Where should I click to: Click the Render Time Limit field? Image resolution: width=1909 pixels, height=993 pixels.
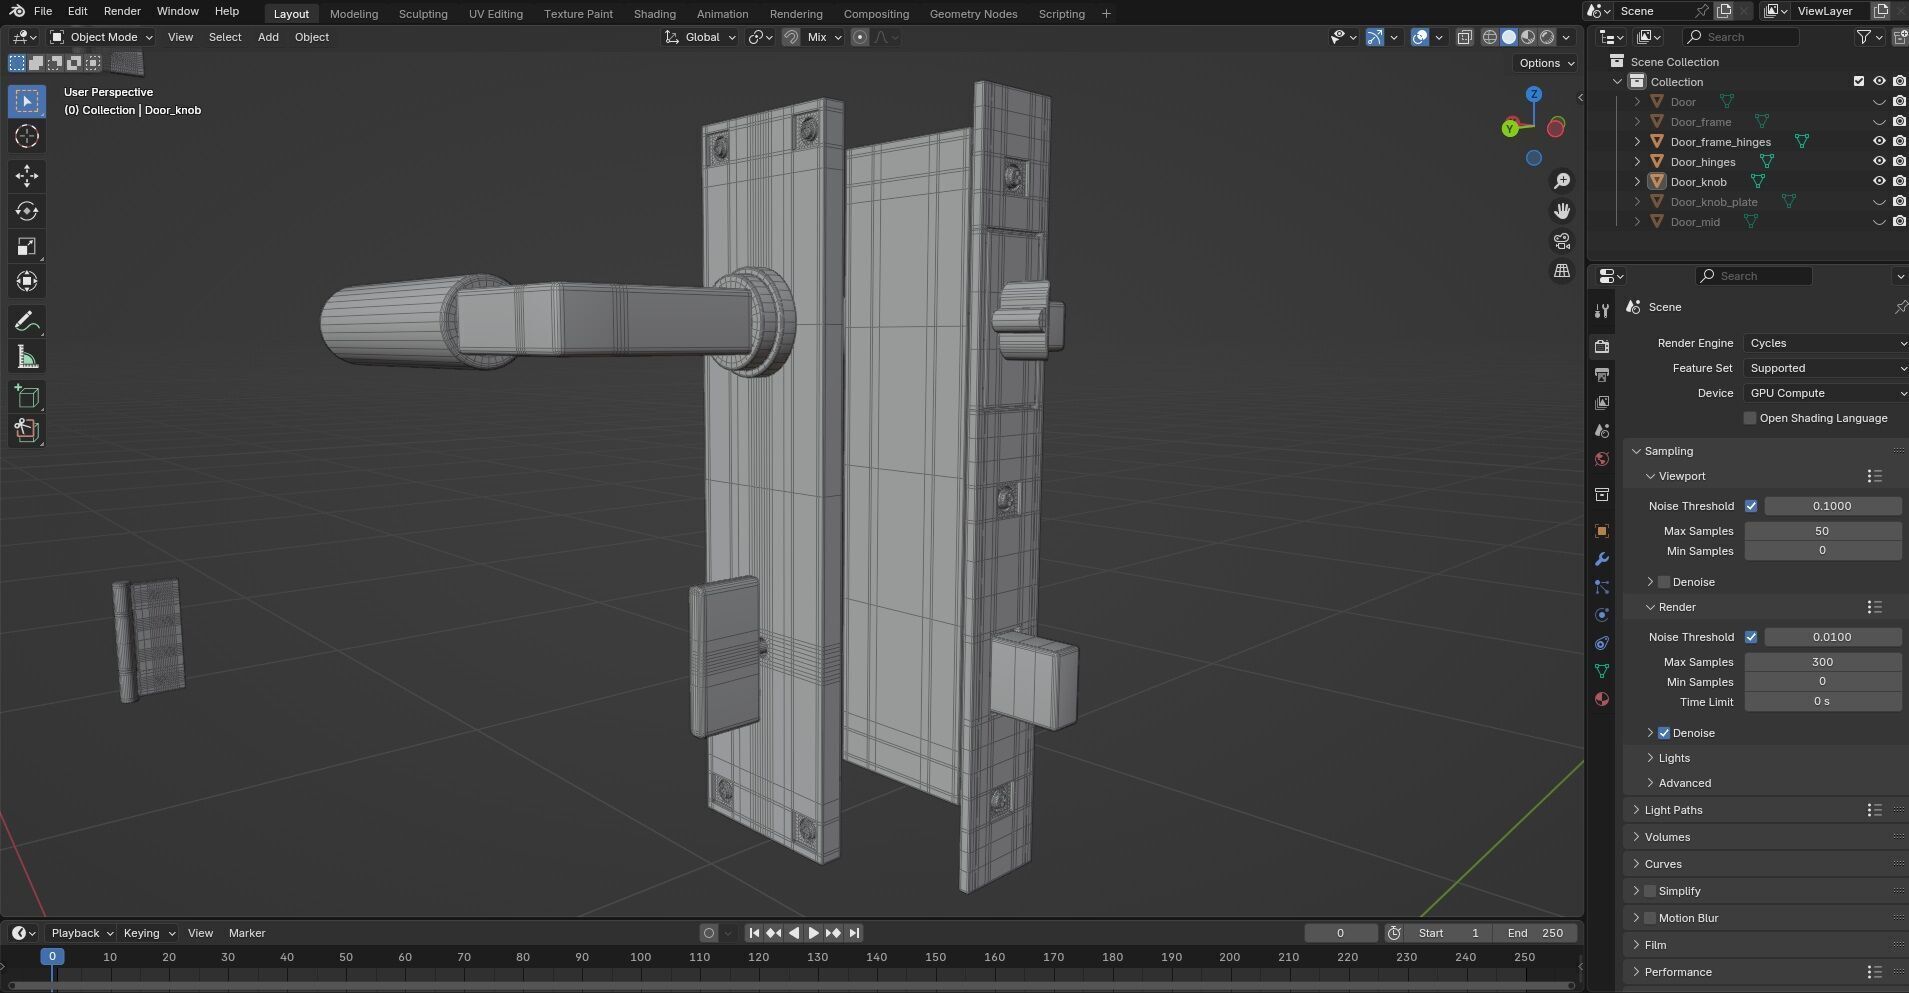(1822, 702)
